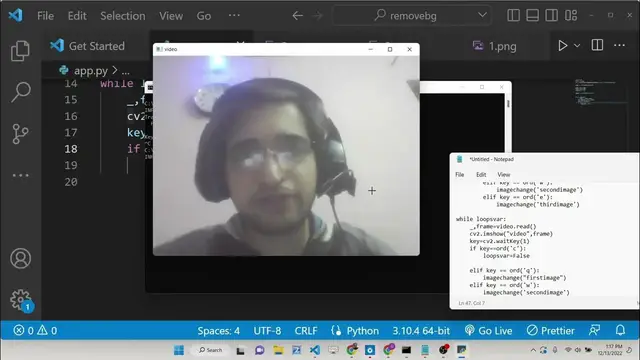This screenshot has height=360, width=640.
Task: Change file encoding UTF-8
Action: click(x=267, y=331)
